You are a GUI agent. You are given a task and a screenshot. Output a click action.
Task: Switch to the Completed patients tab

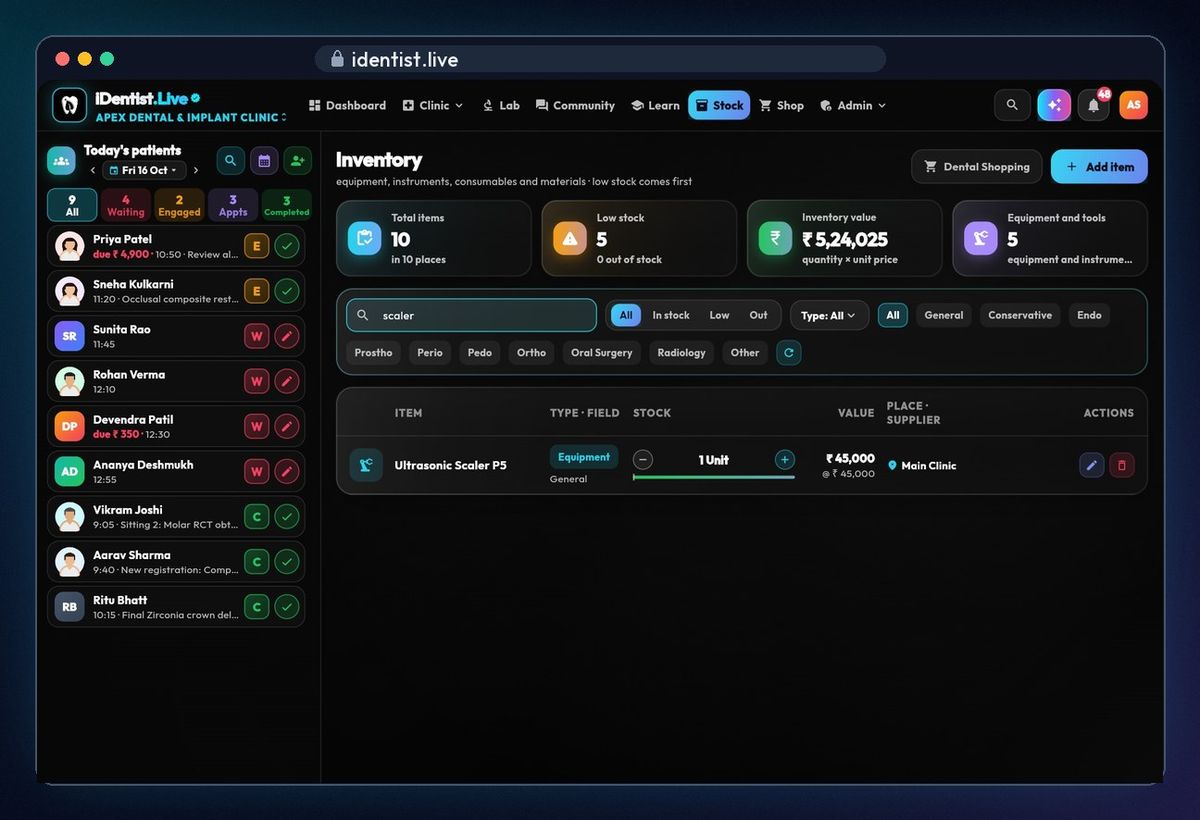(287, 205)
